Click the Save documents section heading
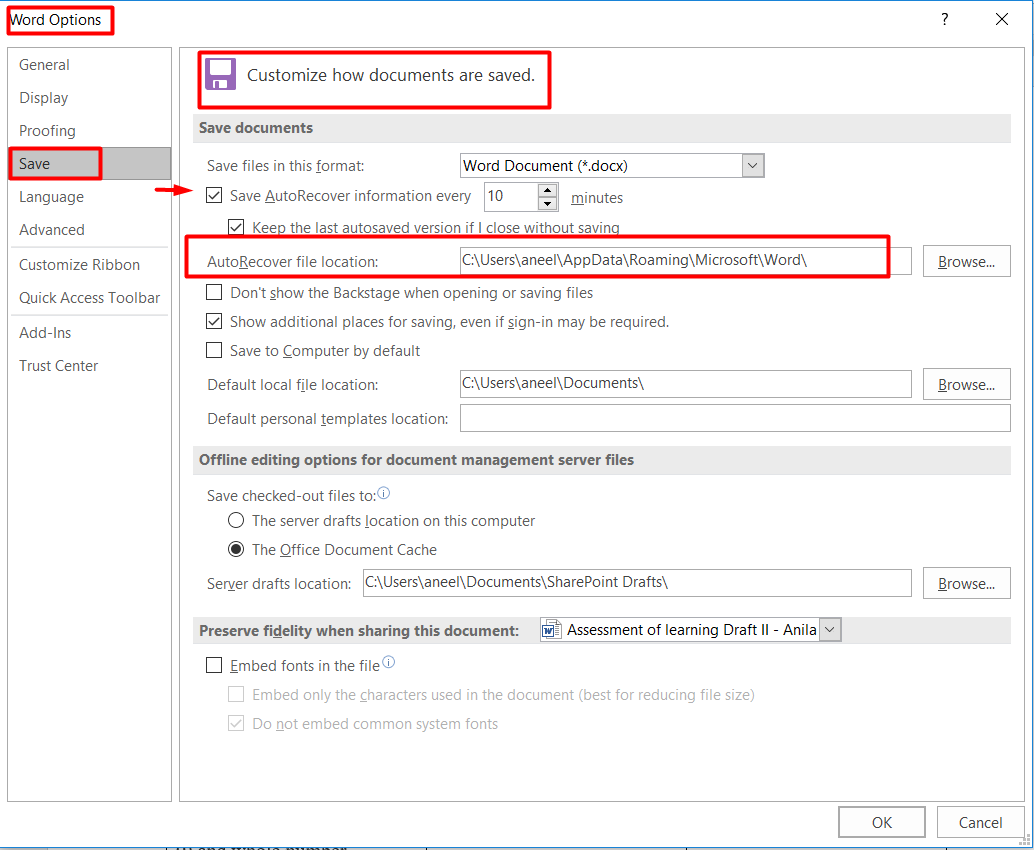 click(256, 127)
